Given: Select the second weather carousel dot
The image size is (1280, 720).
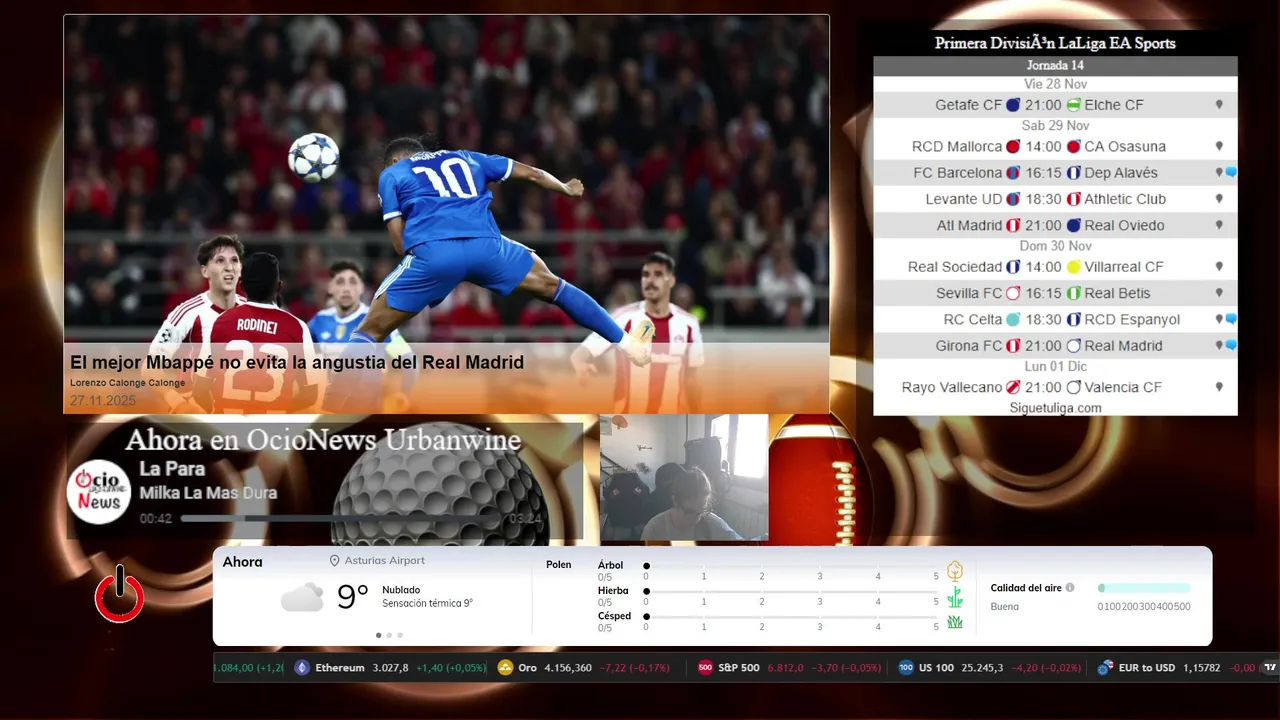Looking at the screenshot, I should (389, 635).
